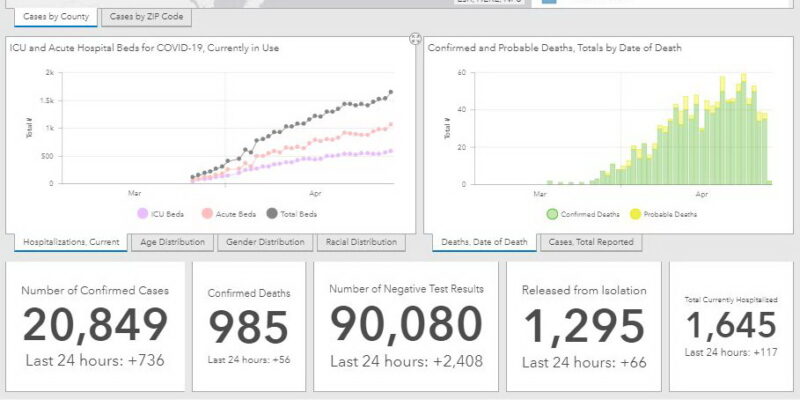Select Deaths, Date of Death tab
This screenshot has height=400, width=800.
click(486, 242)
